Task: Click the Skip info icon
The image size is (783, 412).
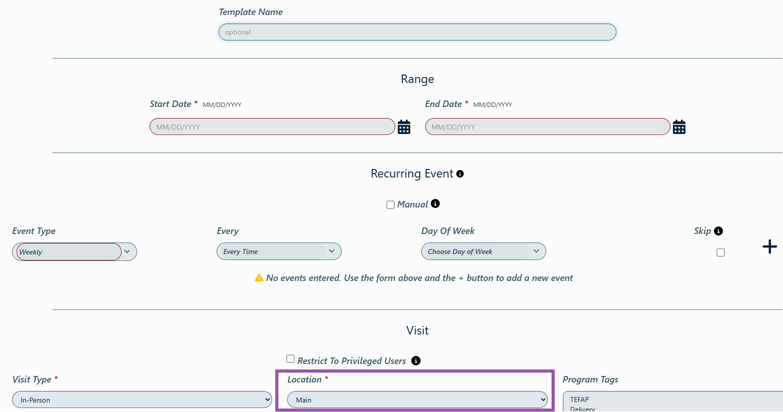Action: (718, 231)
